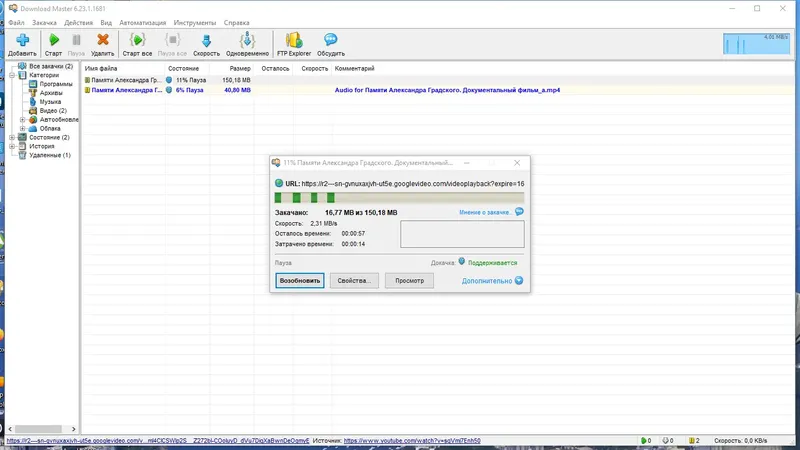Click the Музыка category icon
Image resolution: width=800 pixels, height=450 pixels.
(33, 102)
